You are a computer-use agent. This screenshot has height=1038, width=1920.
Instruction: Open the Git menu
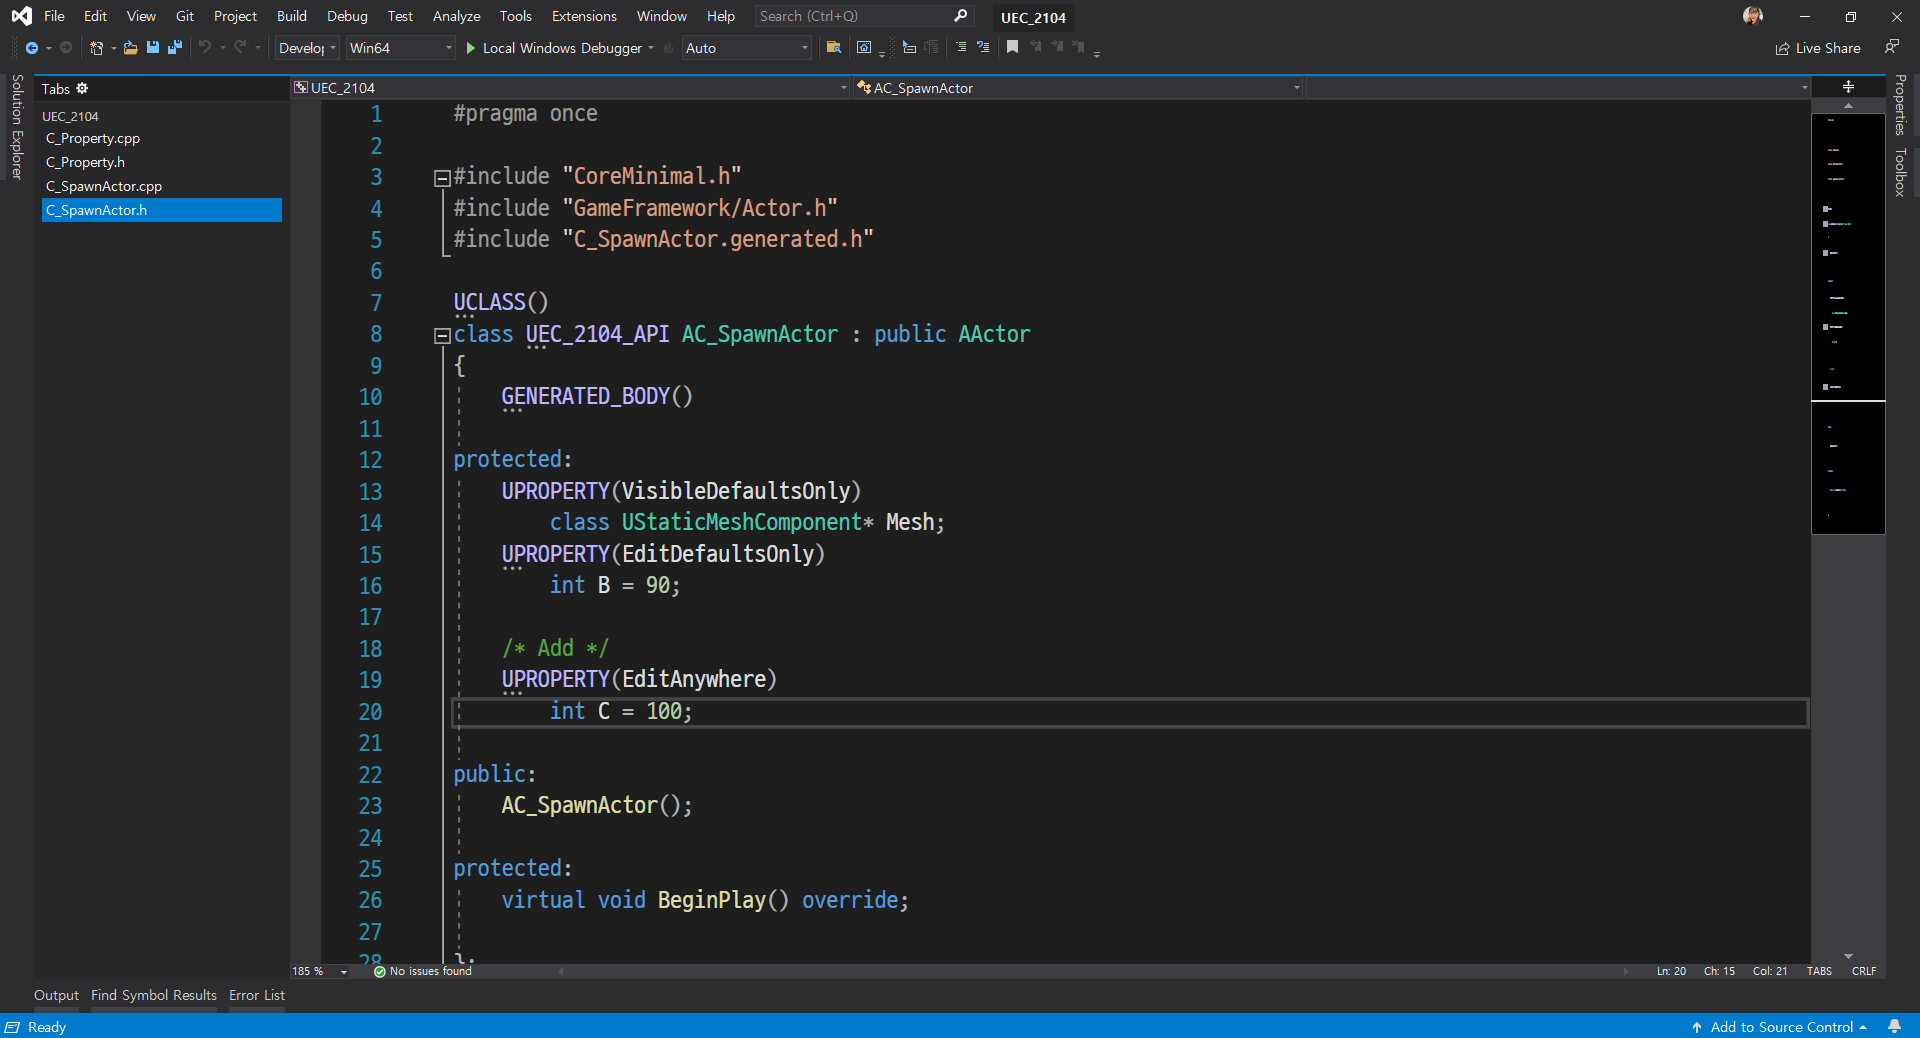185,16
